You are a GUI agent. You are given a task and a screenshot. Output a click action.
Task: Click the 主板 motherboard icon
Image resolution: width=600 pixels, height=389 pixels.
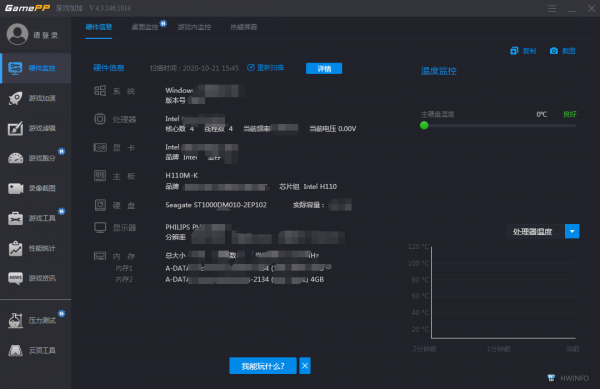pos(100,176)
